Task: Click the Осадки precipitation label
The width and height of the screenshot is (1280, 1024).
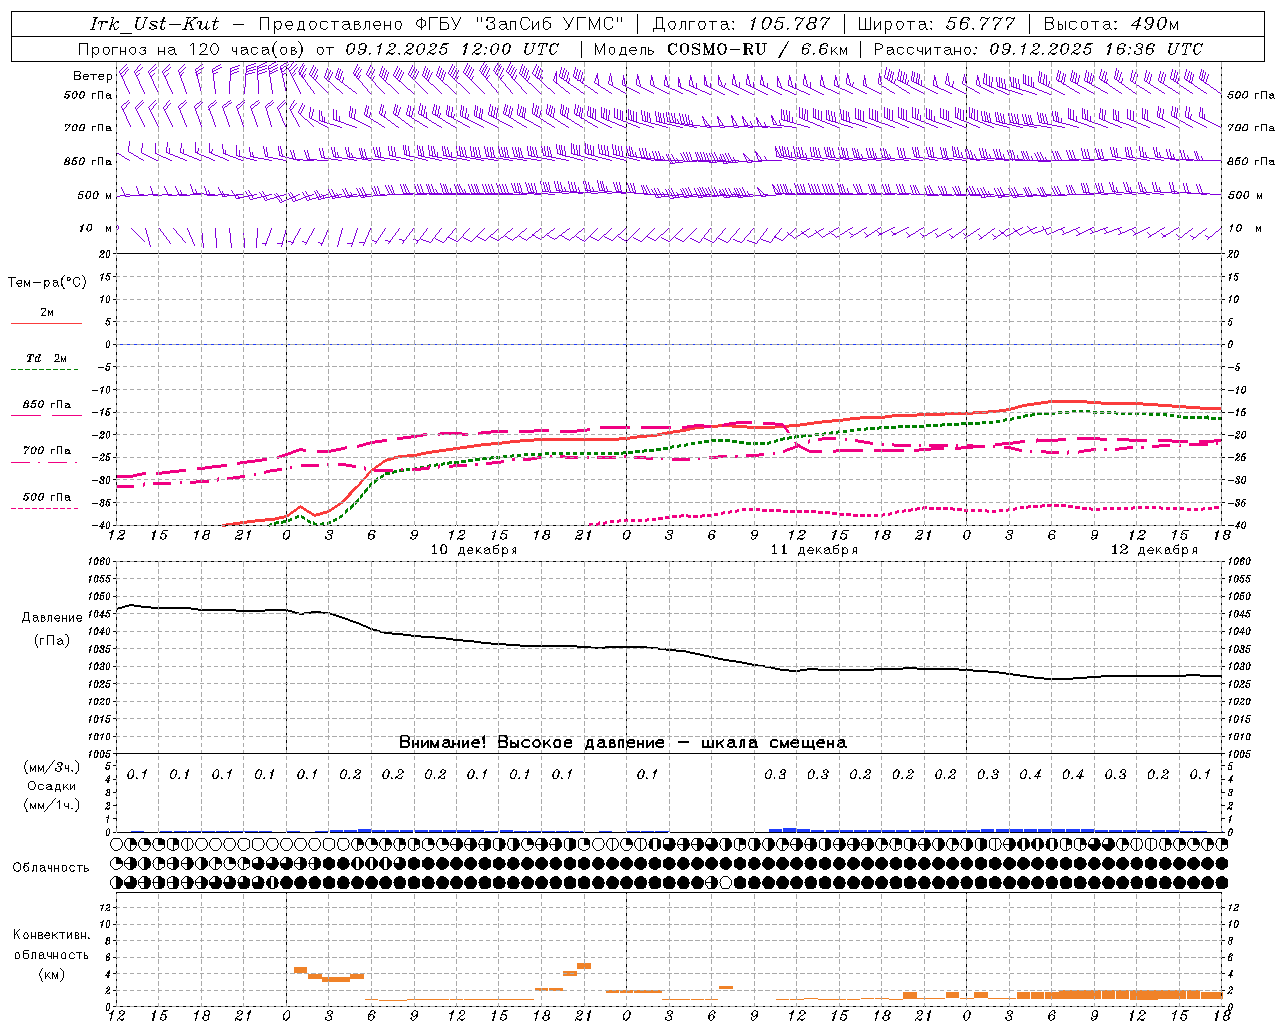Action: click(52, 786)
